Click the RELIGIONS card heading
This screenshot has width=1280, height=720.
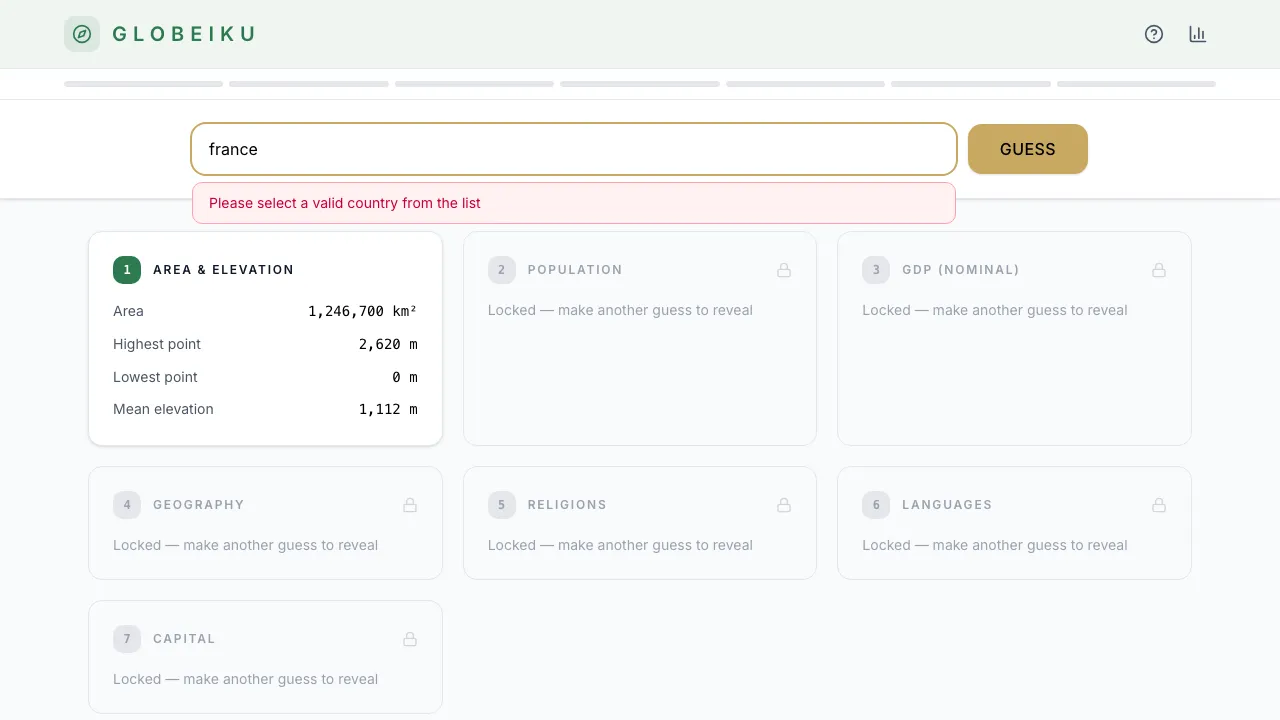567,505
